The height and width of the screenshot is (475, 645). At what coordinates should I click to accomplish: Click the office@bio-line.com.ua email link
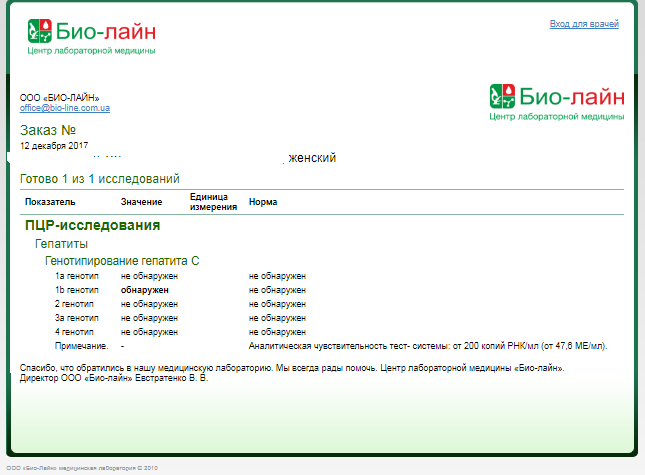coord(65,107)
